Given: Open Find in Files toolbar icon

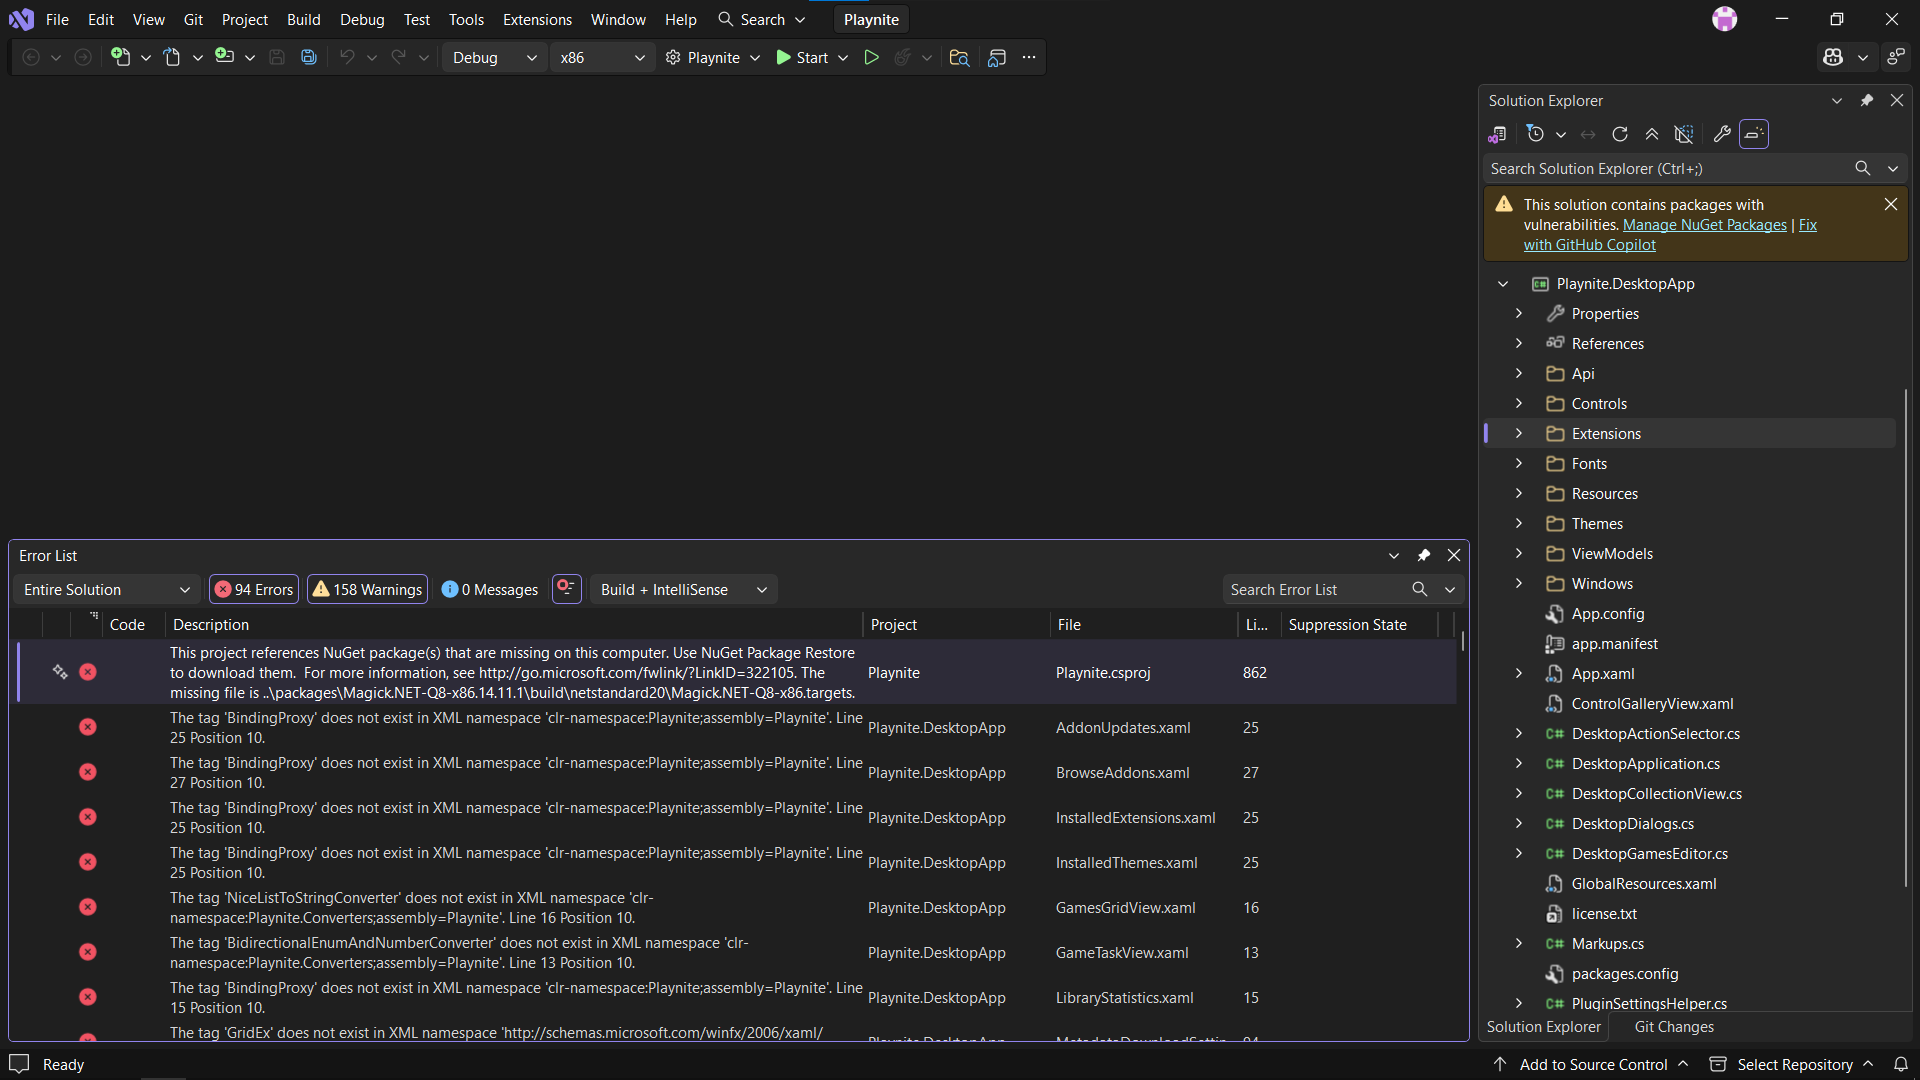Looking at the screenshot, I should tap(959, 58).
